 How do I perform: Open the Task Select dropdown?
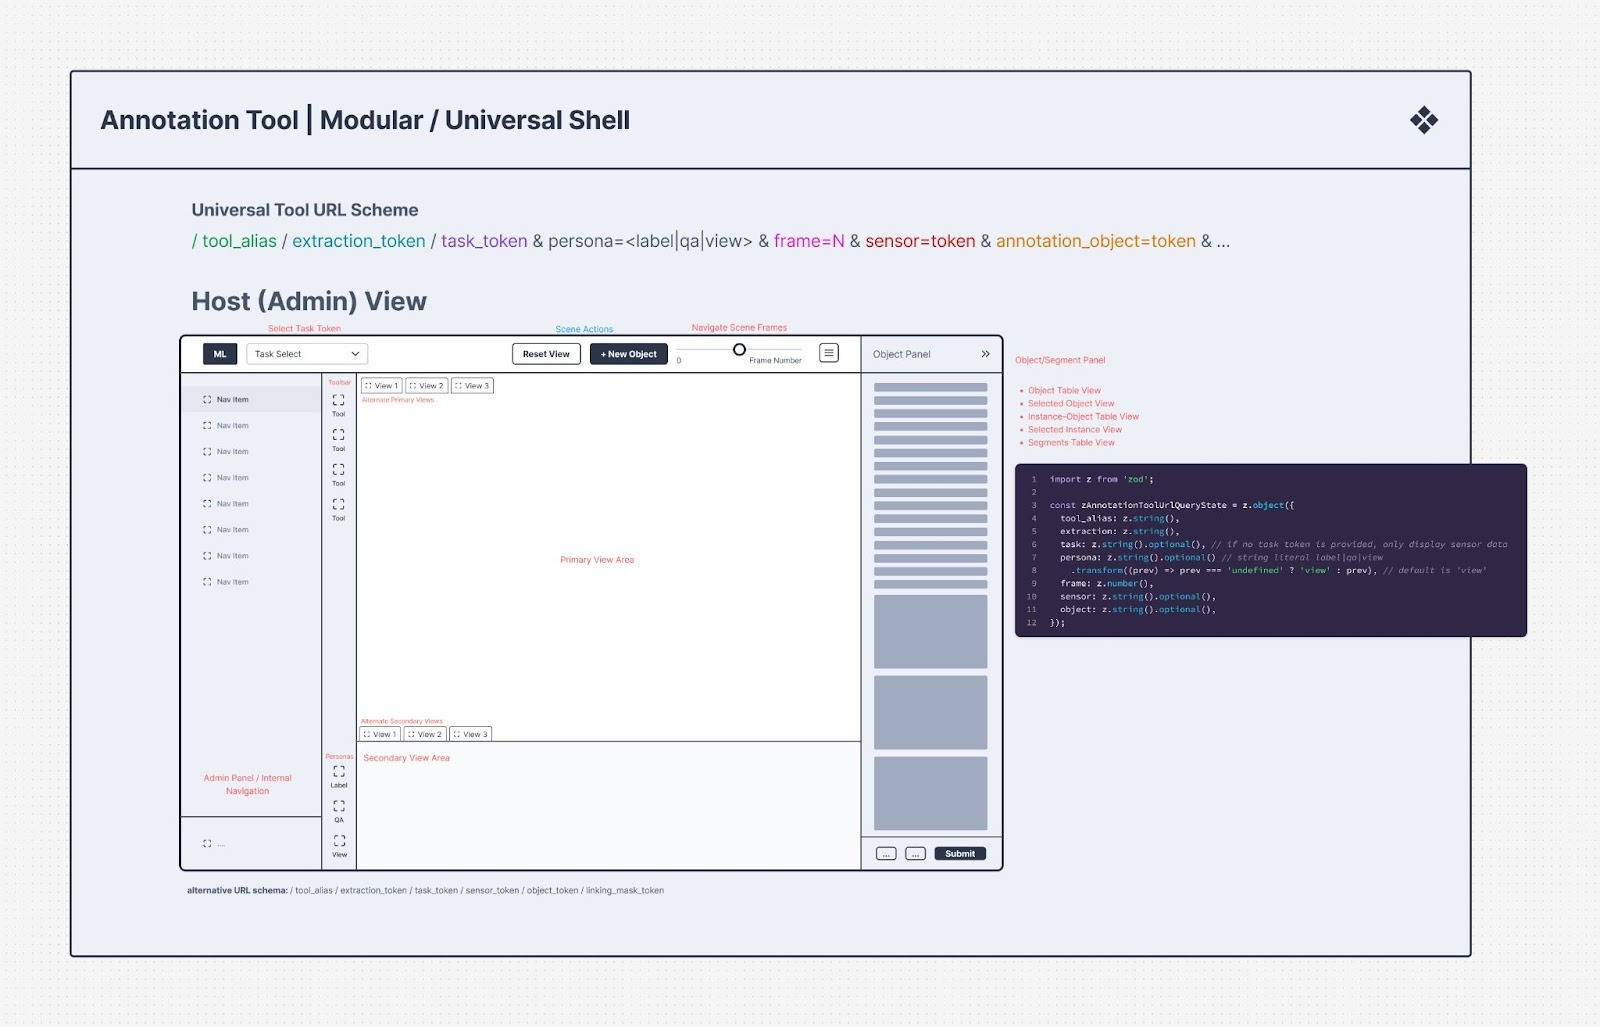coord(307,354)
